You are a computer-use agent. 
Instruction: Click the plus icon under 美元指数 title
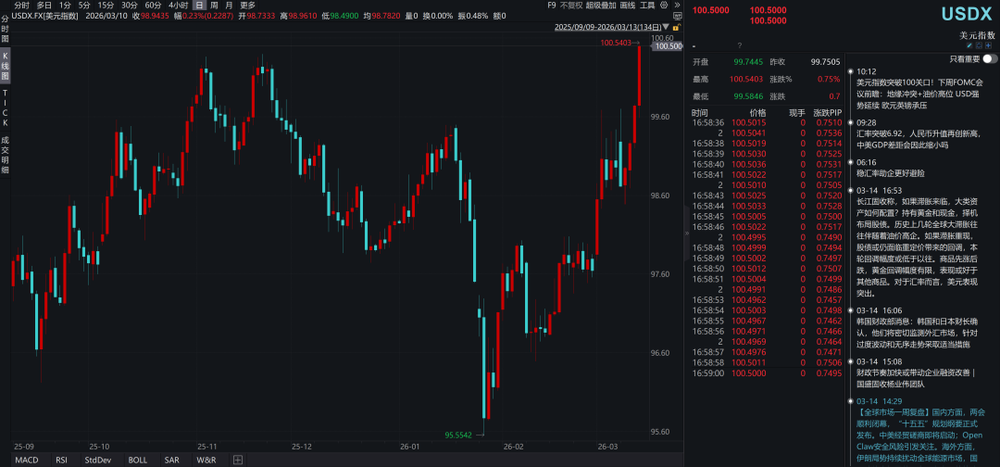coord(990,47)
